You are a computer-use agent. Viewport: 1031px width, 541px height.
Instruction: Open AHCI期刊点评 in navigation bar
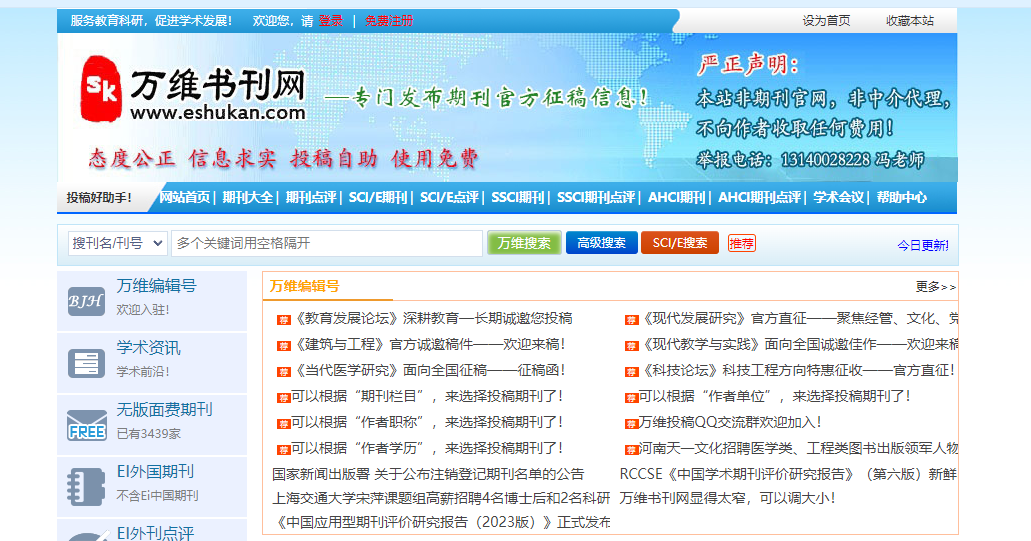(x=759, y=197)
